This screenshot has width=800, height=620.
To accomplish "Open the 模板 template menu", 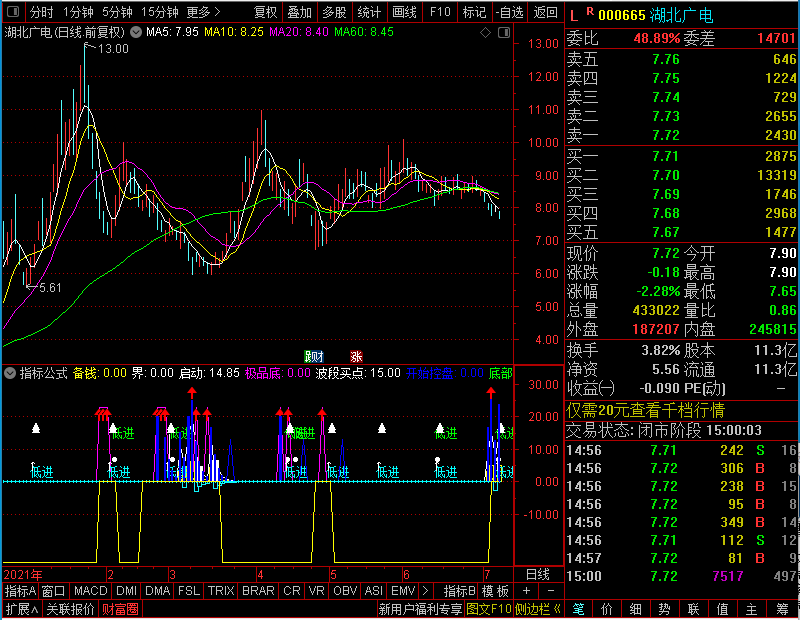I will (495, 591).
